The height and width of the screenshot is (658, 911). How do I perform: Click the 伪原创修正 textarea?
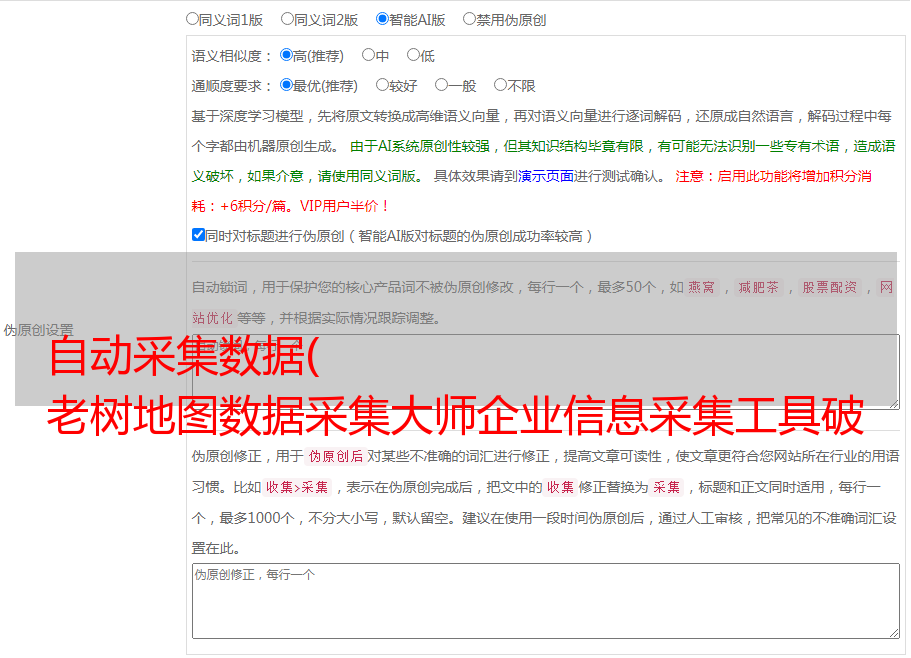(x=546, y=601)
